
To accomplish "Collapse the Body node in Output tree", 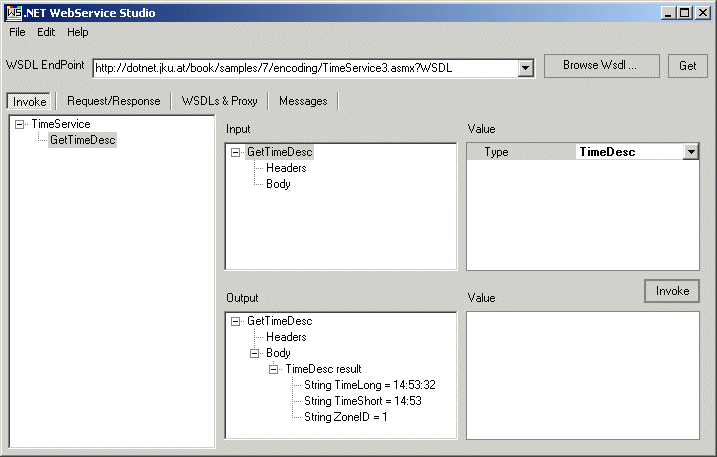I will click(x=255, y=354).
